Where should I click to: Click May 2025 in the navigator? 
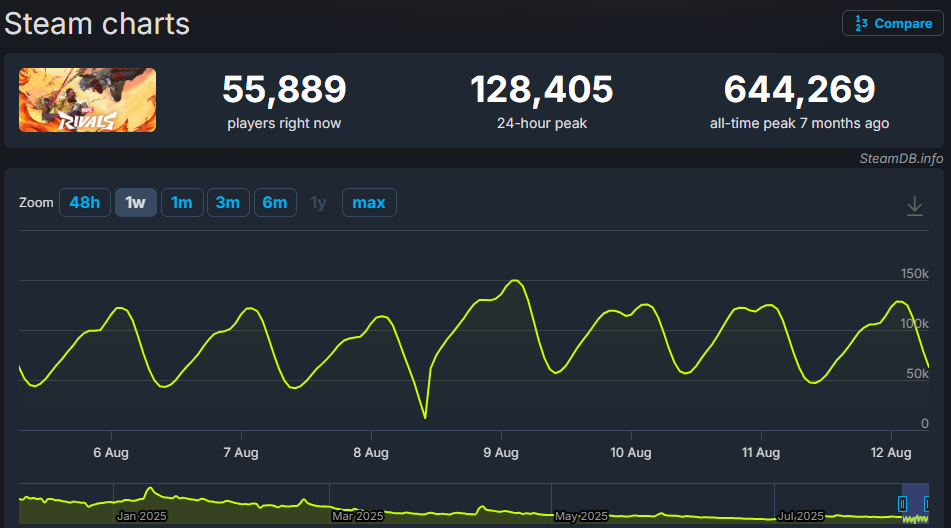tap(581, 516)
